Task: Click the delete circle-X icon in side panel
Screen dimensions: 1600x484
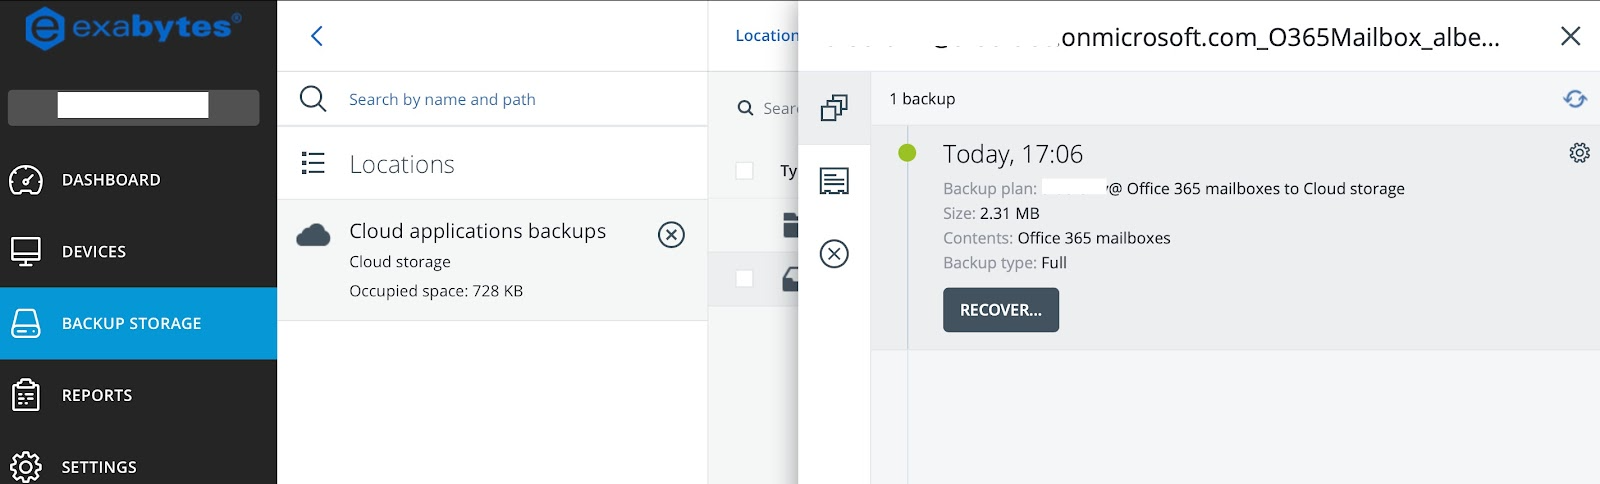Action: point(834,254)
